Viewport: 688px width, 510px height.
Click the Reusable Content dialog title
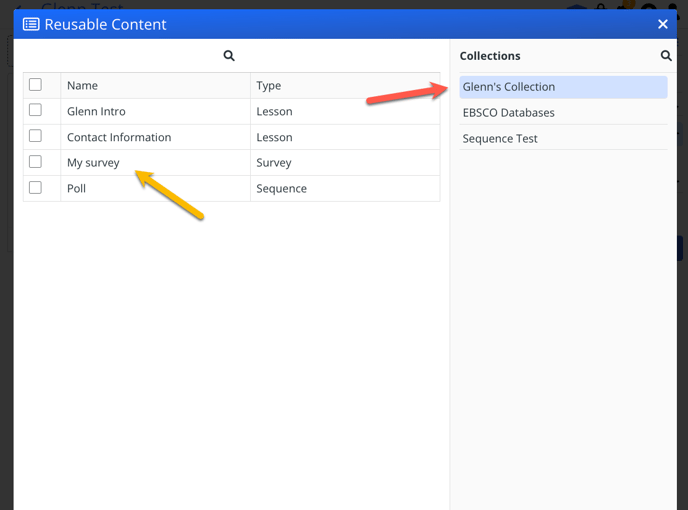click(x=105, y=25)
